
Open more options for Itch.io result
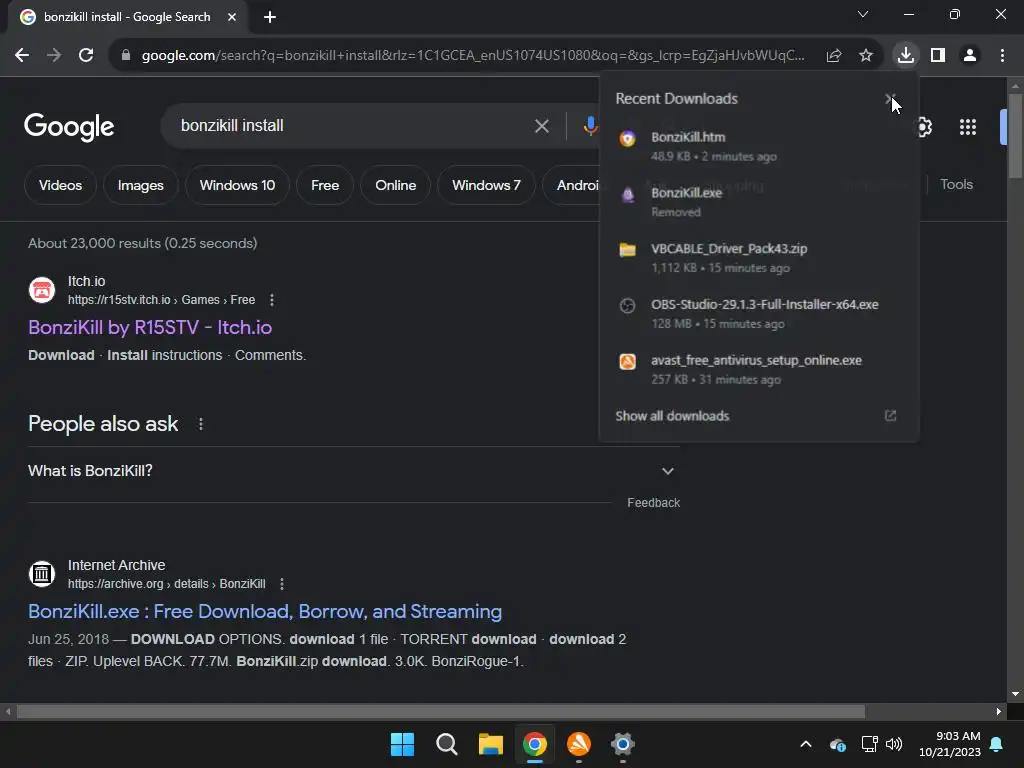pyautogui.click(x=272, y=300)
